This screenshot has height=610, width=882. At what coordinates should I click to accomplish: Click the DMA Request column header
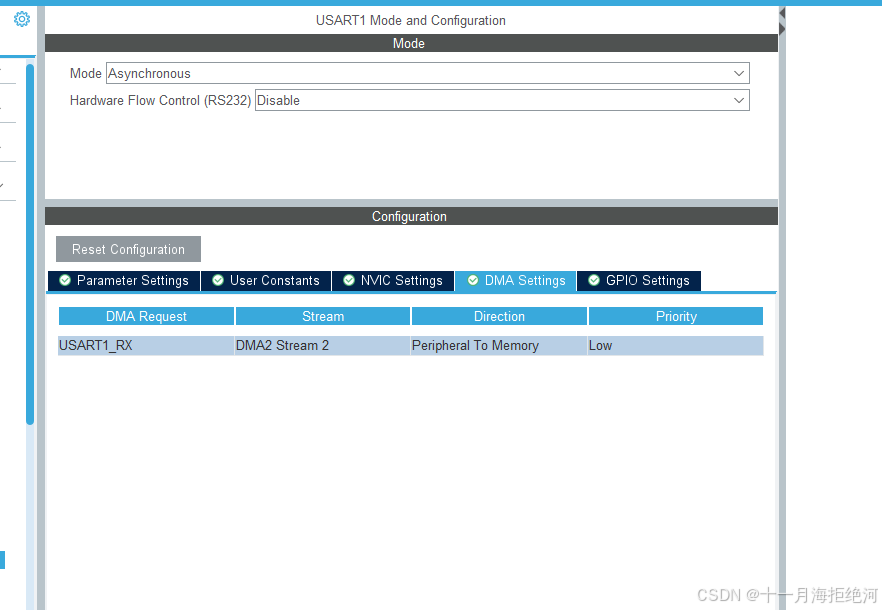(x=146, y=316)
